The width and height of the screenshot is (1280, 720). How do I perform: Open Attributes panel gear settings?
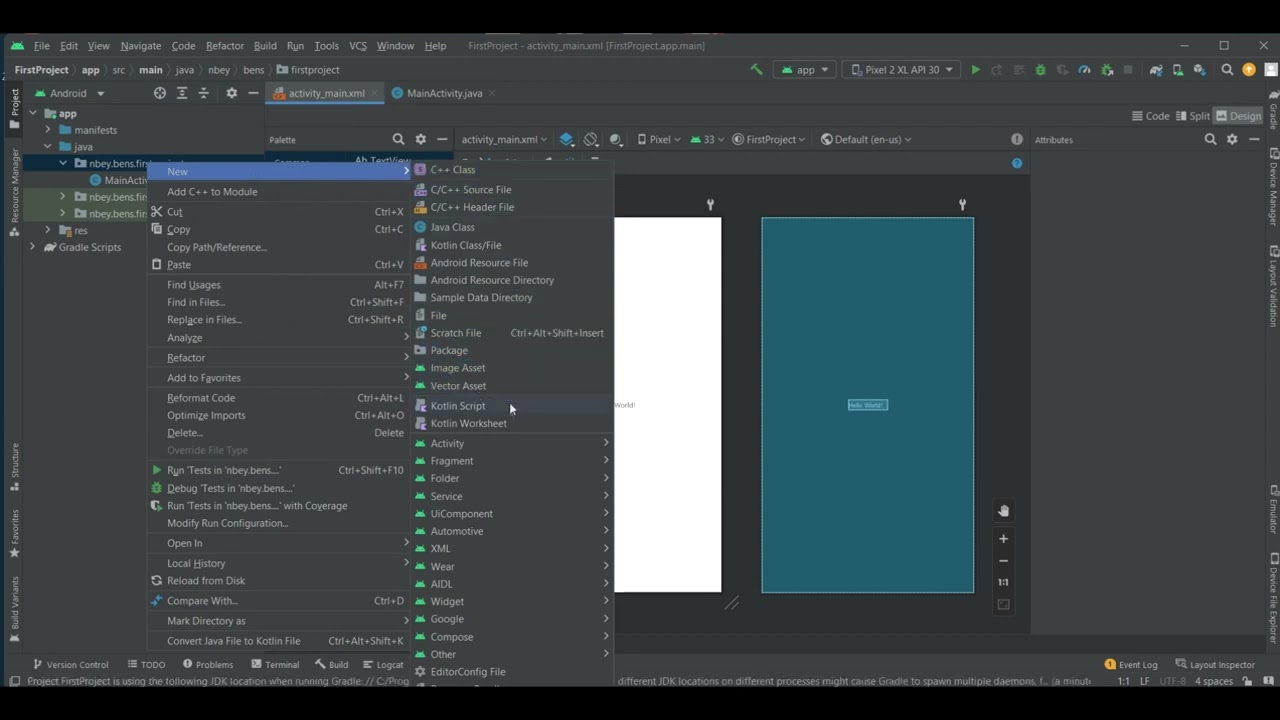[1232, 140]
